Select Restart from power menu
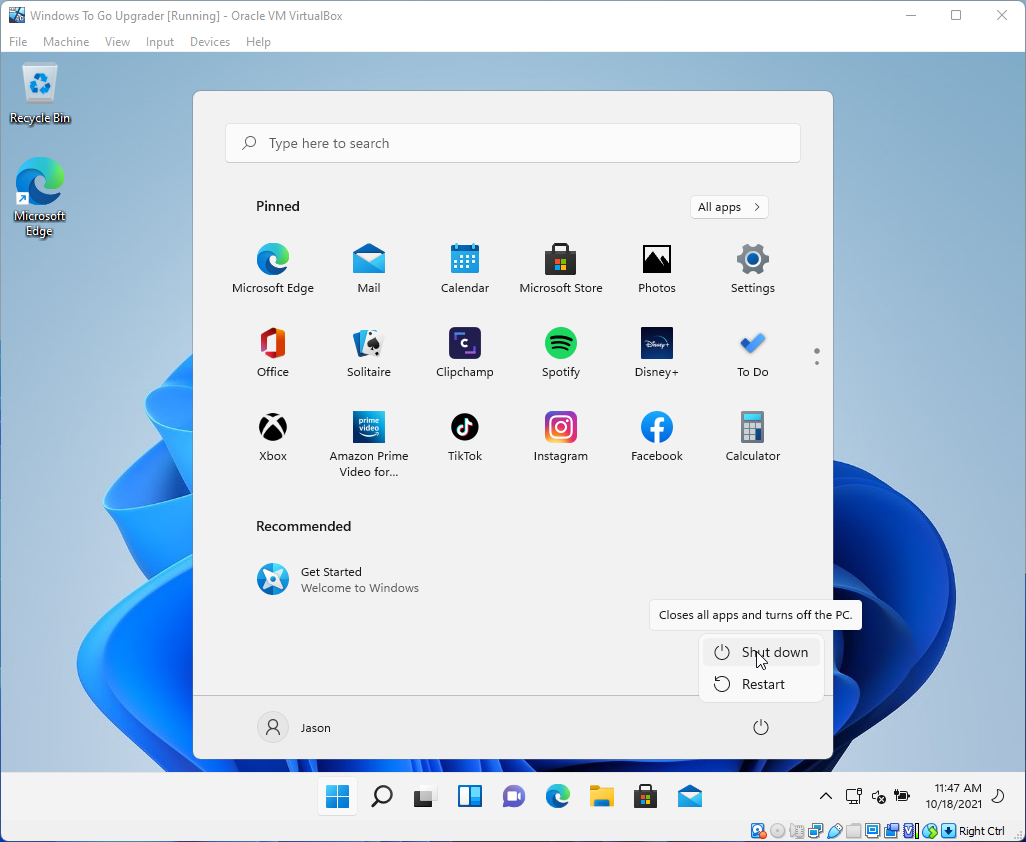This screenshot has height=842, width=1026. pos(761,684)
